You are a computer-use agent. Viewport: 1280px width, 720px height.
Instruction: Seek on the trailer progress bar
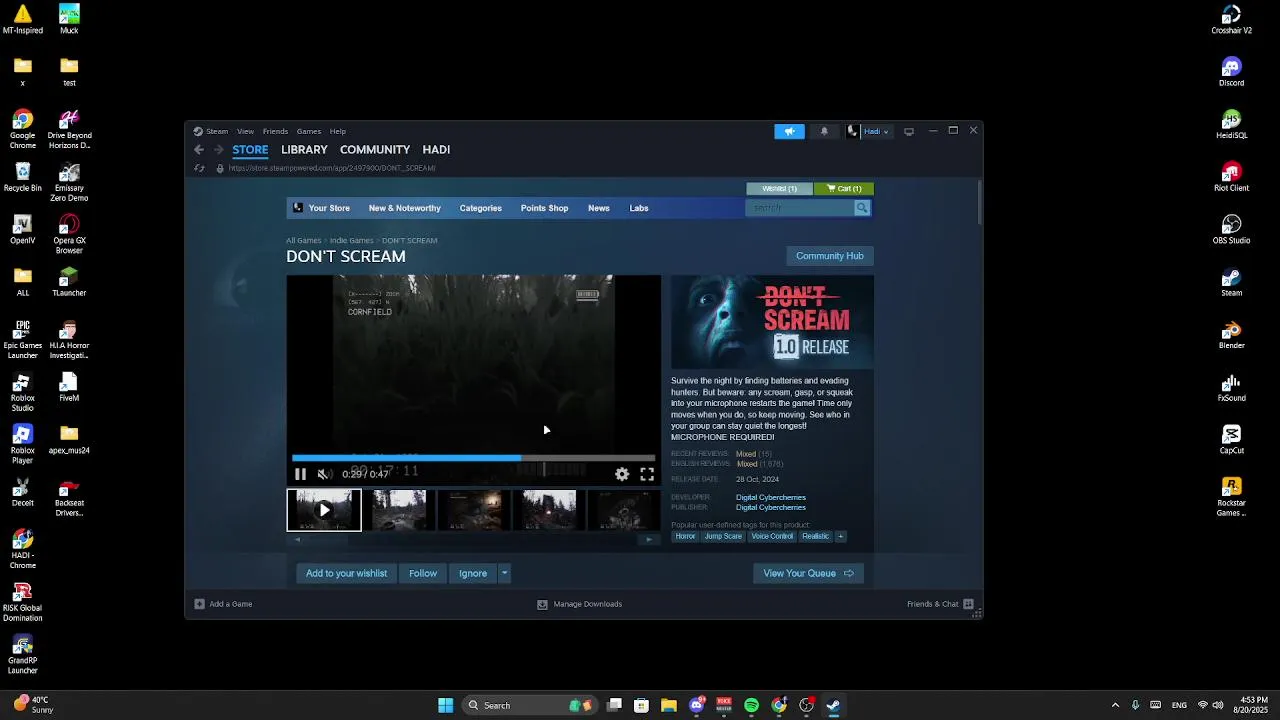click(474, 458)
